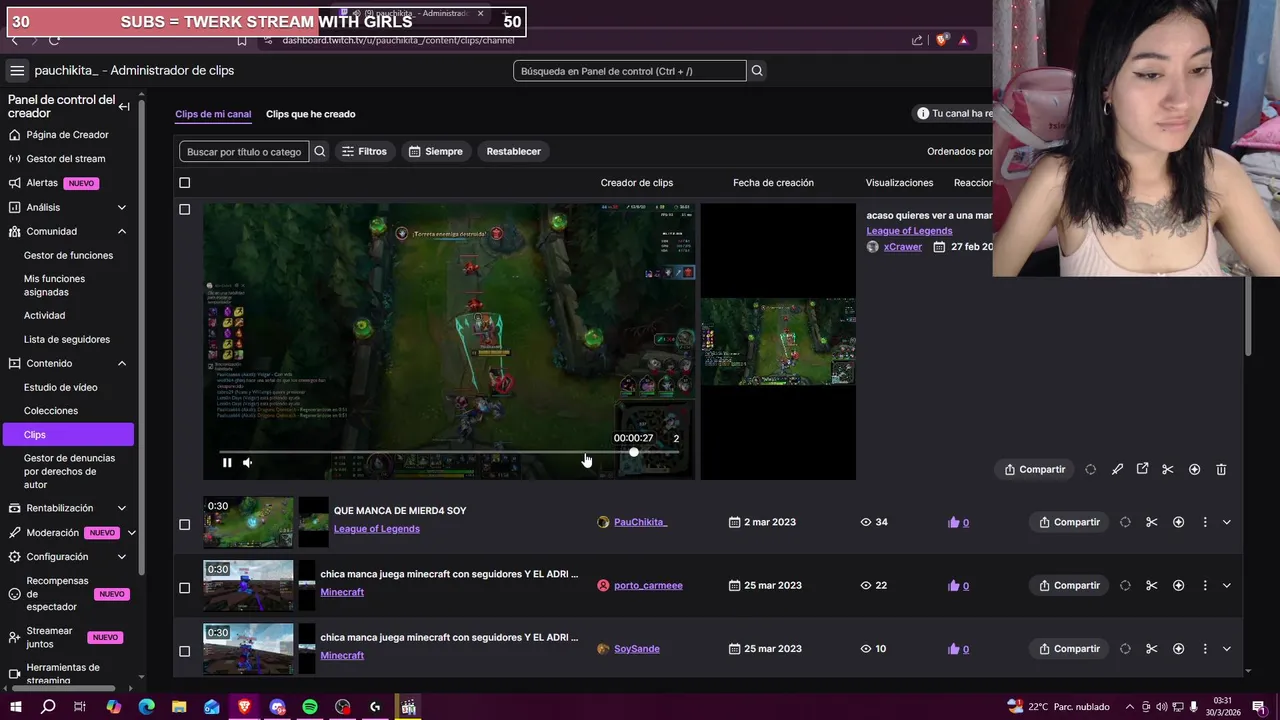Image resolution: width=1280 pixels, height=720 pixels.
Task: Click the star-circle icon for SoySande's clip
Action: [x=1178, y=648]
